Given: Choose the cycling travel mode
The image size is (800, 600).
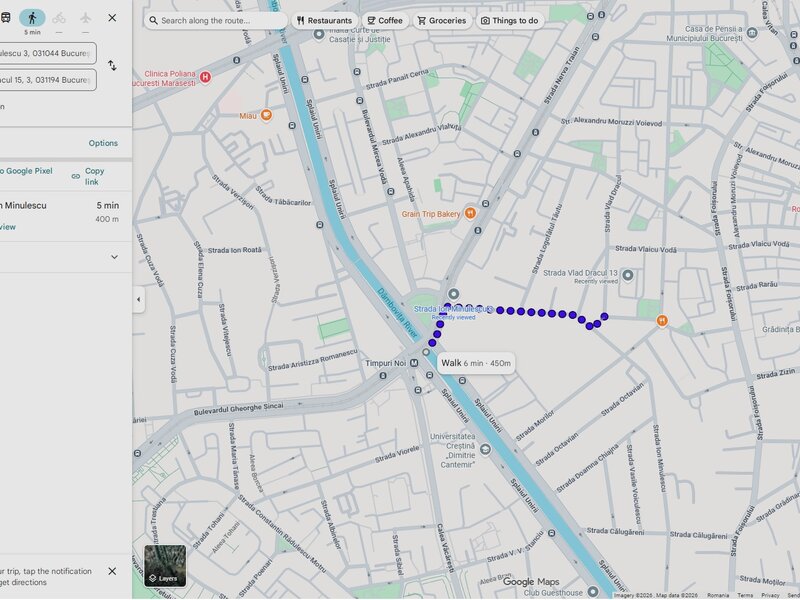Looking at the screenshot, I should point(59,18).
